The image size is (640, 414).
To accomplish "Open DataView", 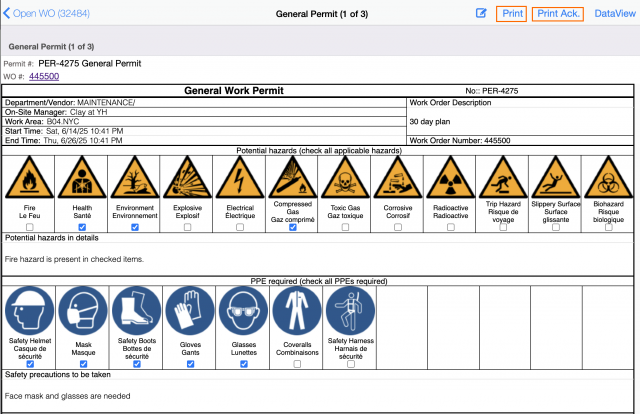I will 615,14.
